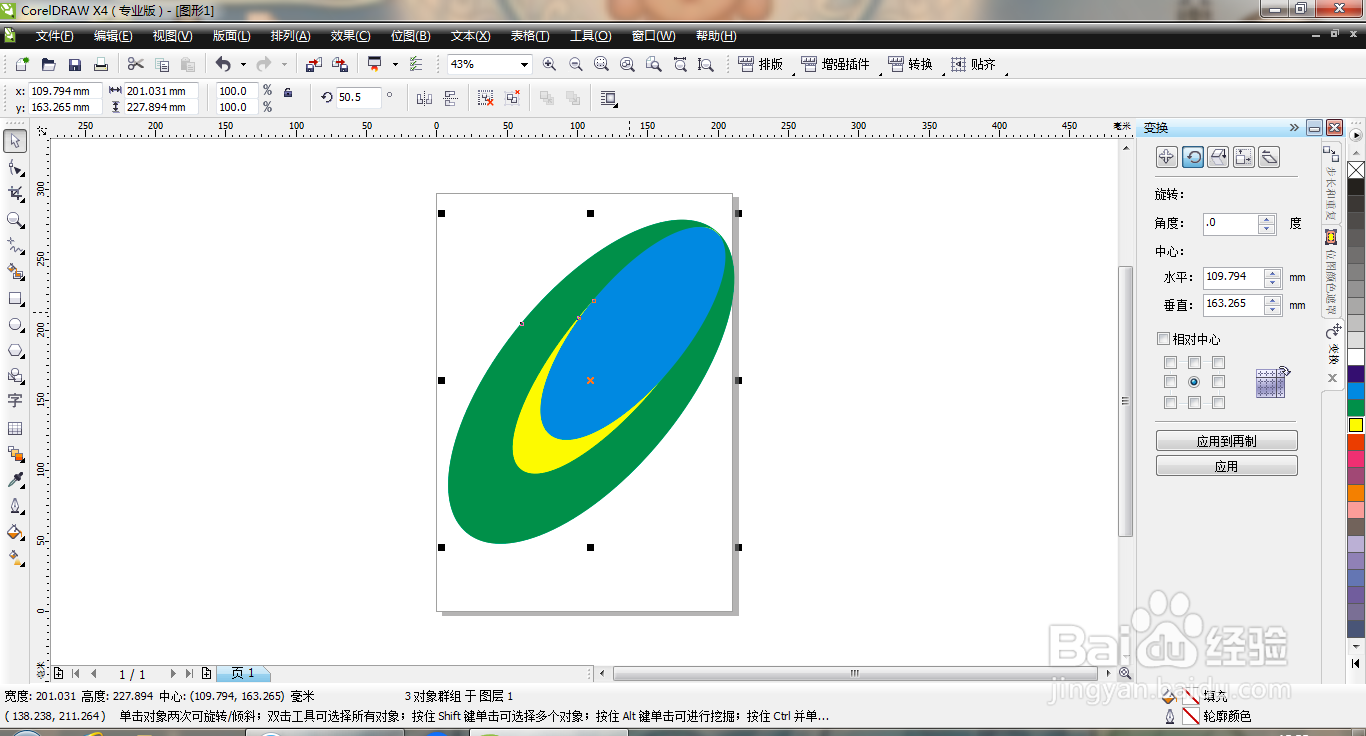Print the document
The image size is (1366, 736).
(x=100, y=64)
